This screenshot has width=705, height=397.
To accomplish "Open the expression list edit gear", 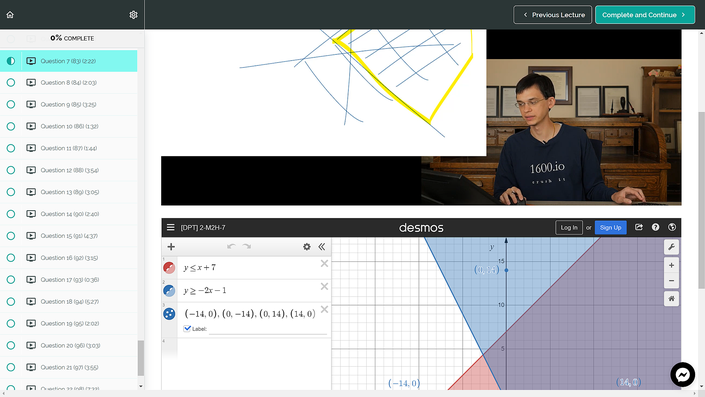I will point(307,246).
